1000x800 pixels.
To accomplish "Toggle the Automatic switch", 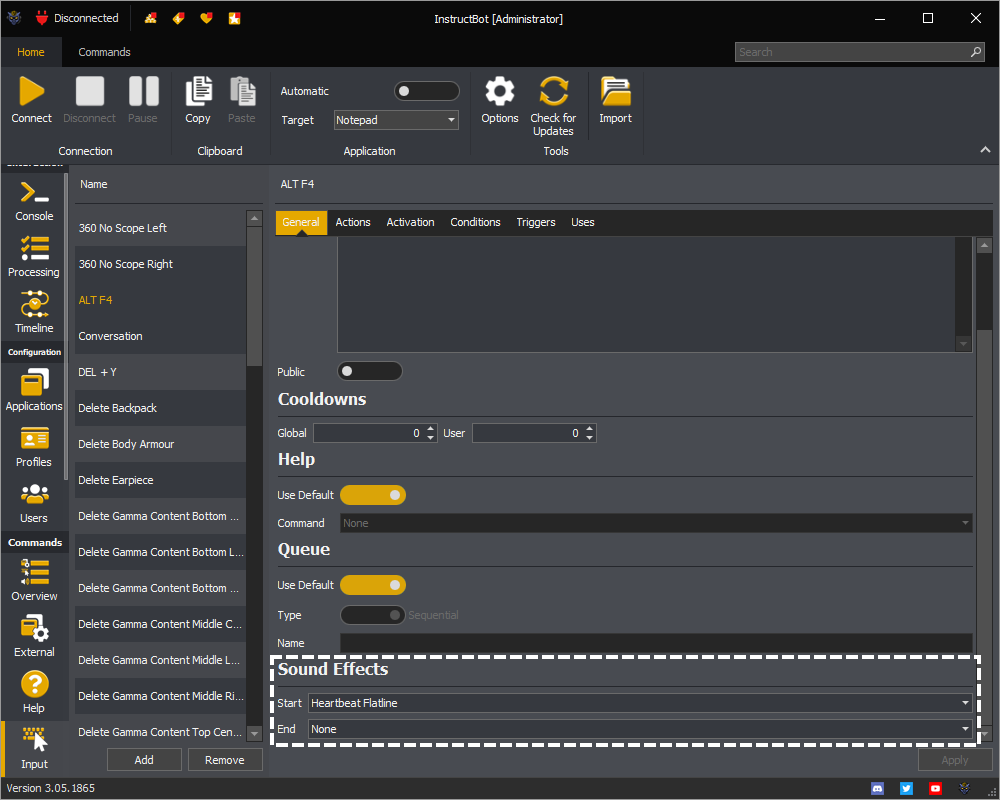I will 427,91.
